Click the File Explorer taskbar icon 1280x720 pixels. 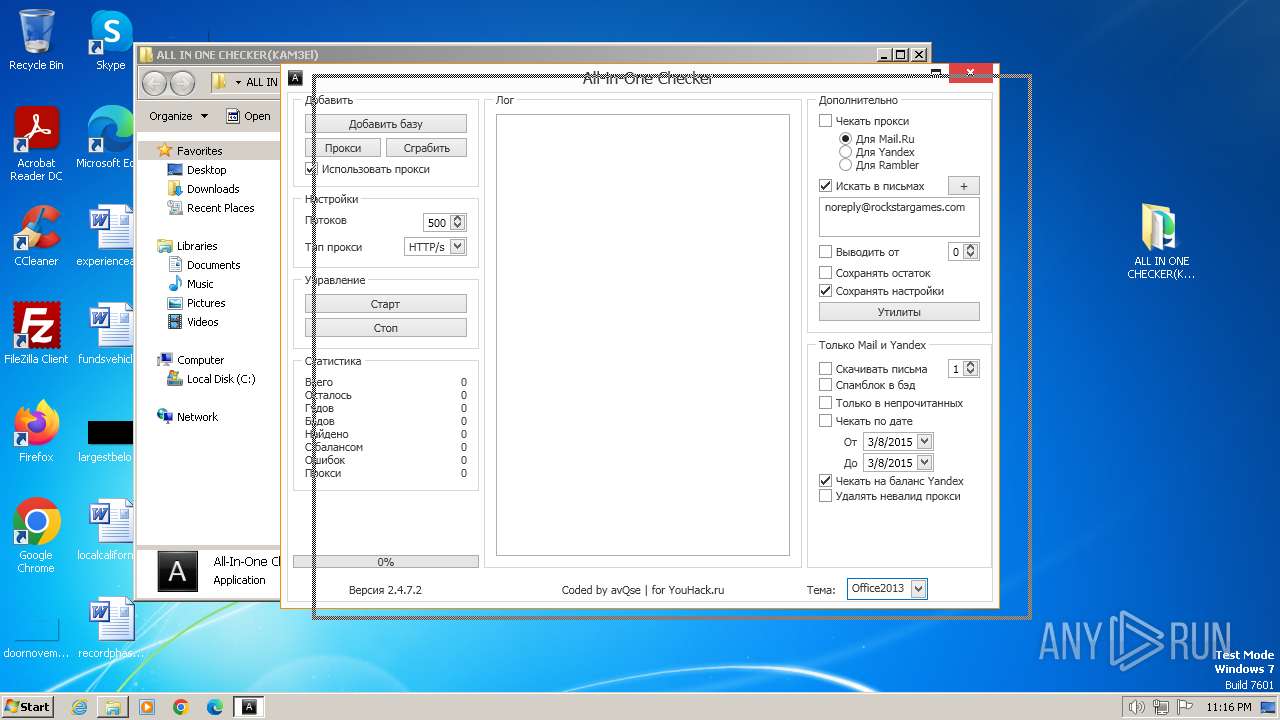tap(113, 707)
